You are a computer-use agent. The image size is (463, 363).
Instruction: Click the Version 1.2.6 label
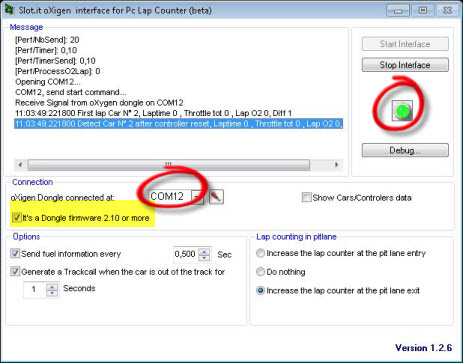pyautogui.click(x=424, y=348)
